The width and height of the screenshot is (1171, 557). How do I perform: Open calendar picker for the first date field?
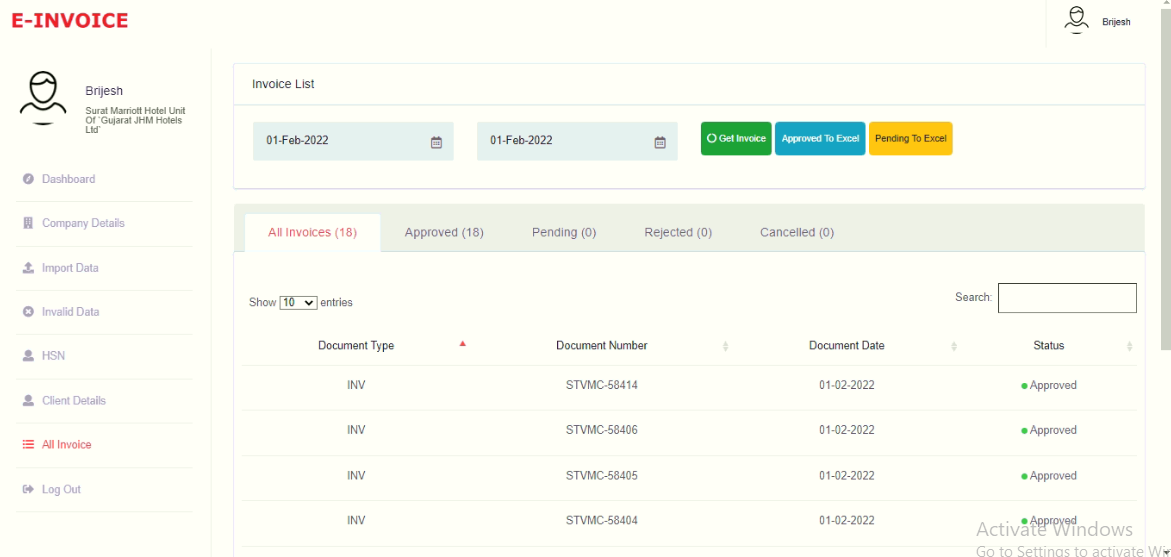pos(436,142)
